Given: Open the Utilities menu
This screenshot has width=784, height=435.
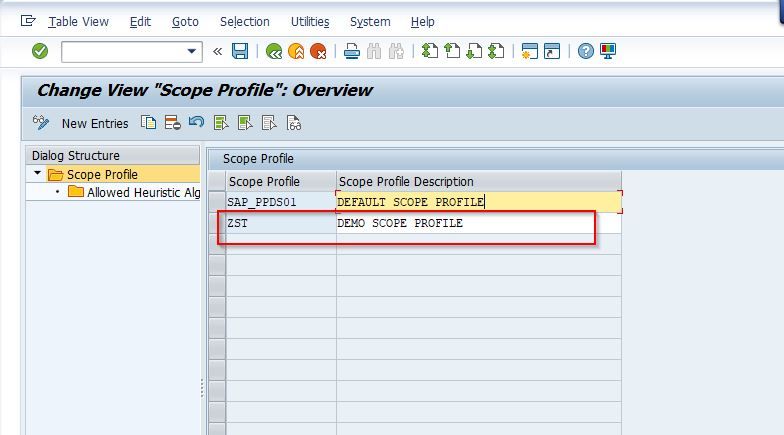Looking at the screenshot, I should click(310, 22).
